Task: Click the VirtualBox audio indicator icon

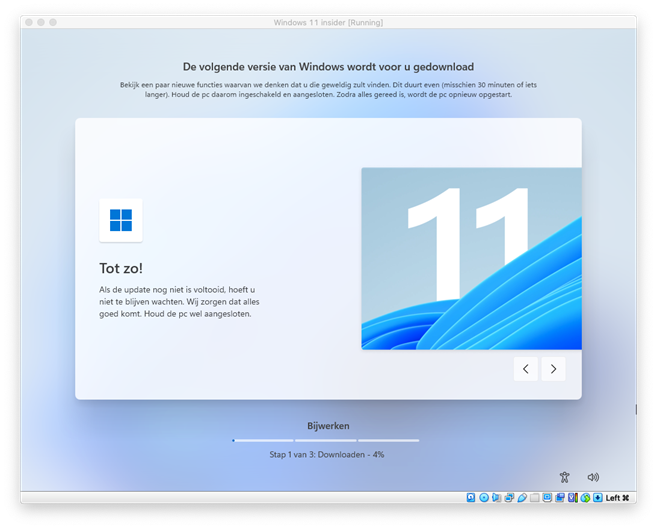Action: [x=496, y=498]
